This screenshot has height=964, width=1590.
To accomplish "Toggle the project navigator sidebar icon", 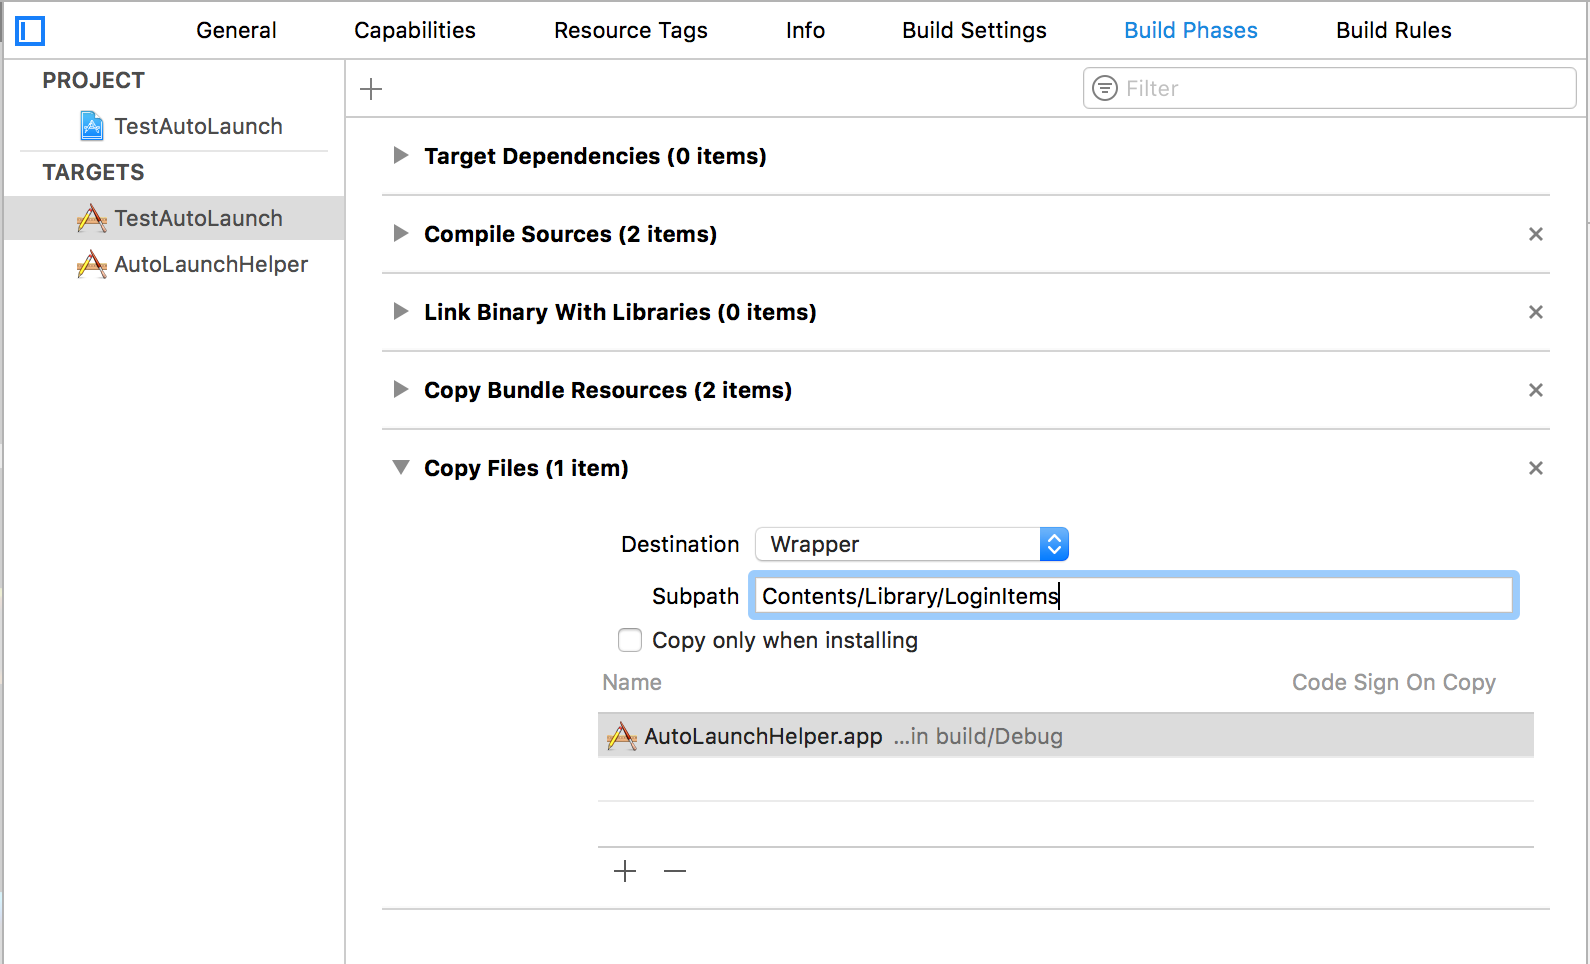I will pos(30,31).
